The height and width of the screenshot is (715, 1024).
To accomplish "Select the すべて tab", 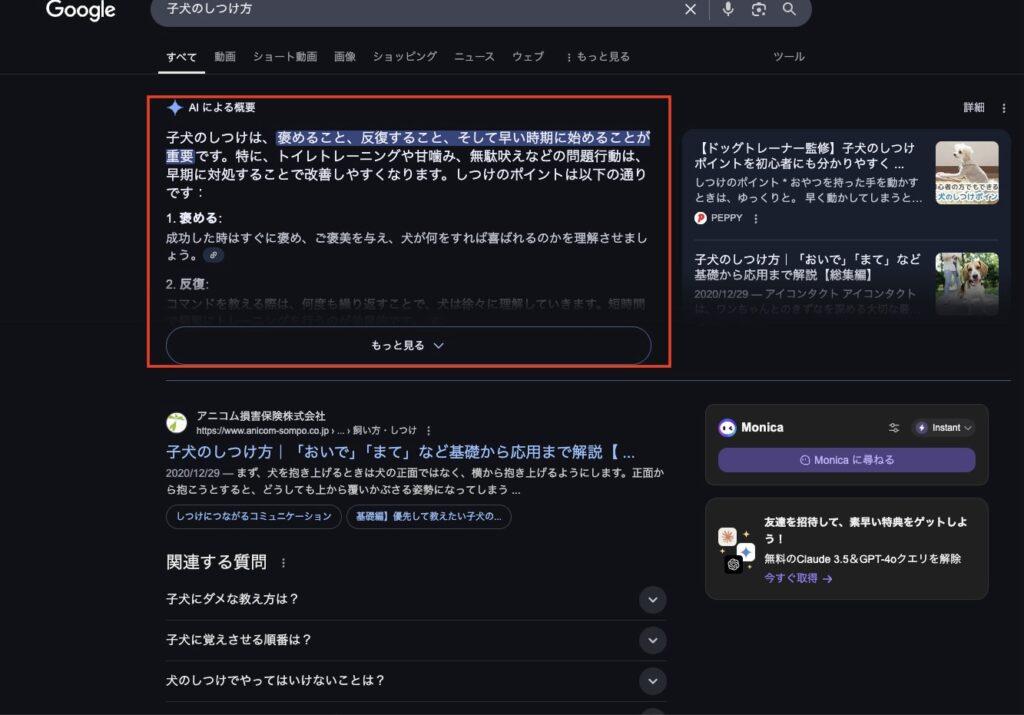I will pos(182,57).
